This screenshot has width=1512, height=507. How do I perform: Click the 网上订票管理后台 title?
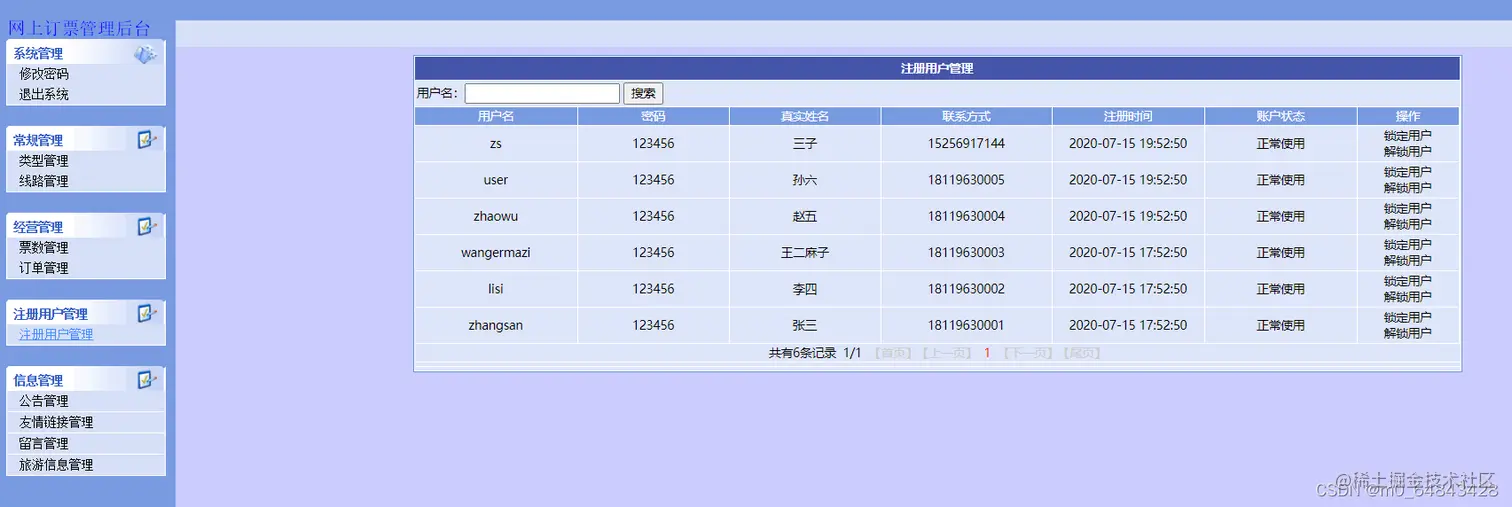point(79,29)
